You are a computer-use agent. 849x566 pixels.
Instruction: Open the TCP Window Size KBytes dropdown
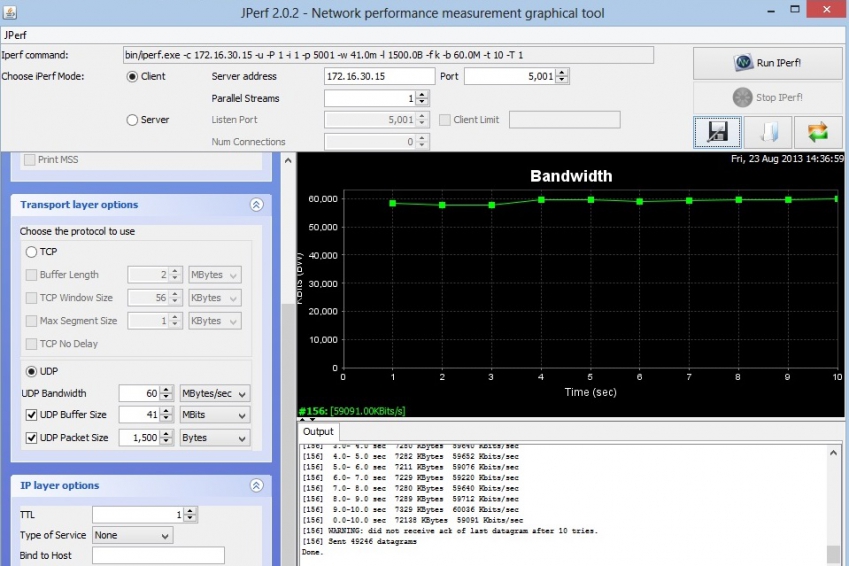click(x=214, y=298)
